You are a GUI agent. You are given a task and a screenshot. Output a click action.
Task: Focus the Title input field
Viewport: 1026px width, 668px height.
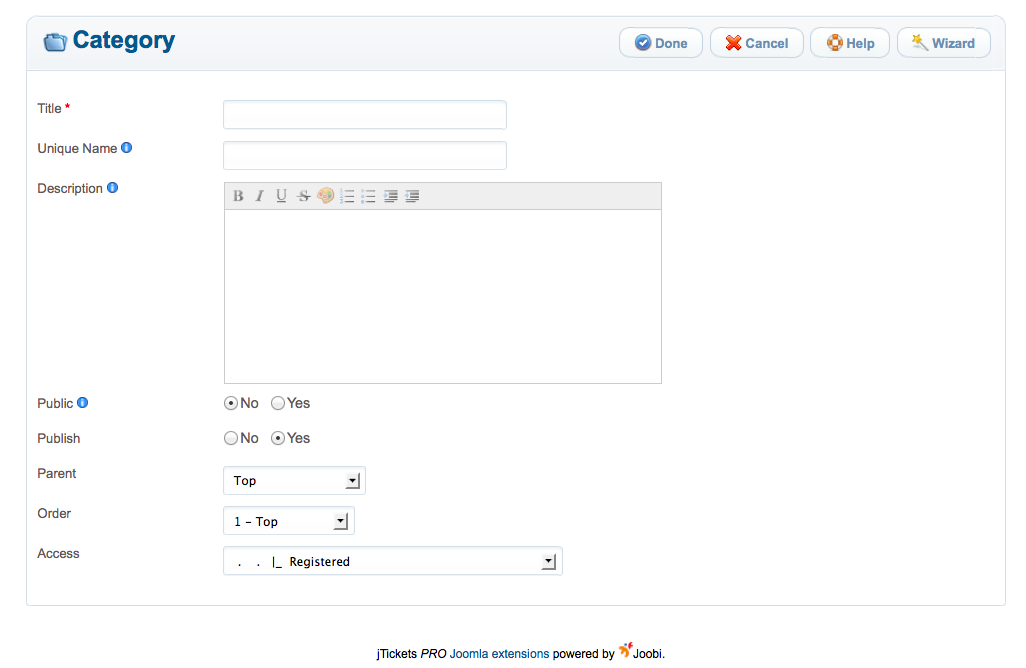pyautogui.click(x=365, y=115)
